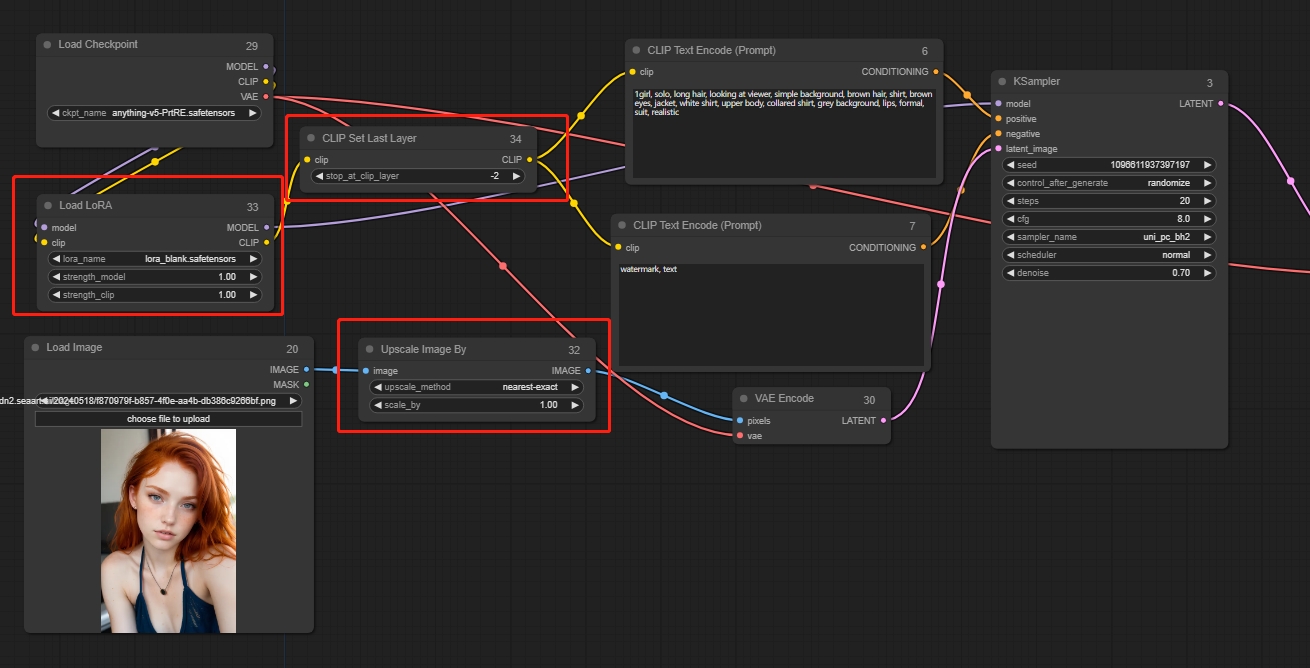Collapse the Load LoRA node via its dot
The width and height of the screenshot is (1310, 668).
(47, 205)
